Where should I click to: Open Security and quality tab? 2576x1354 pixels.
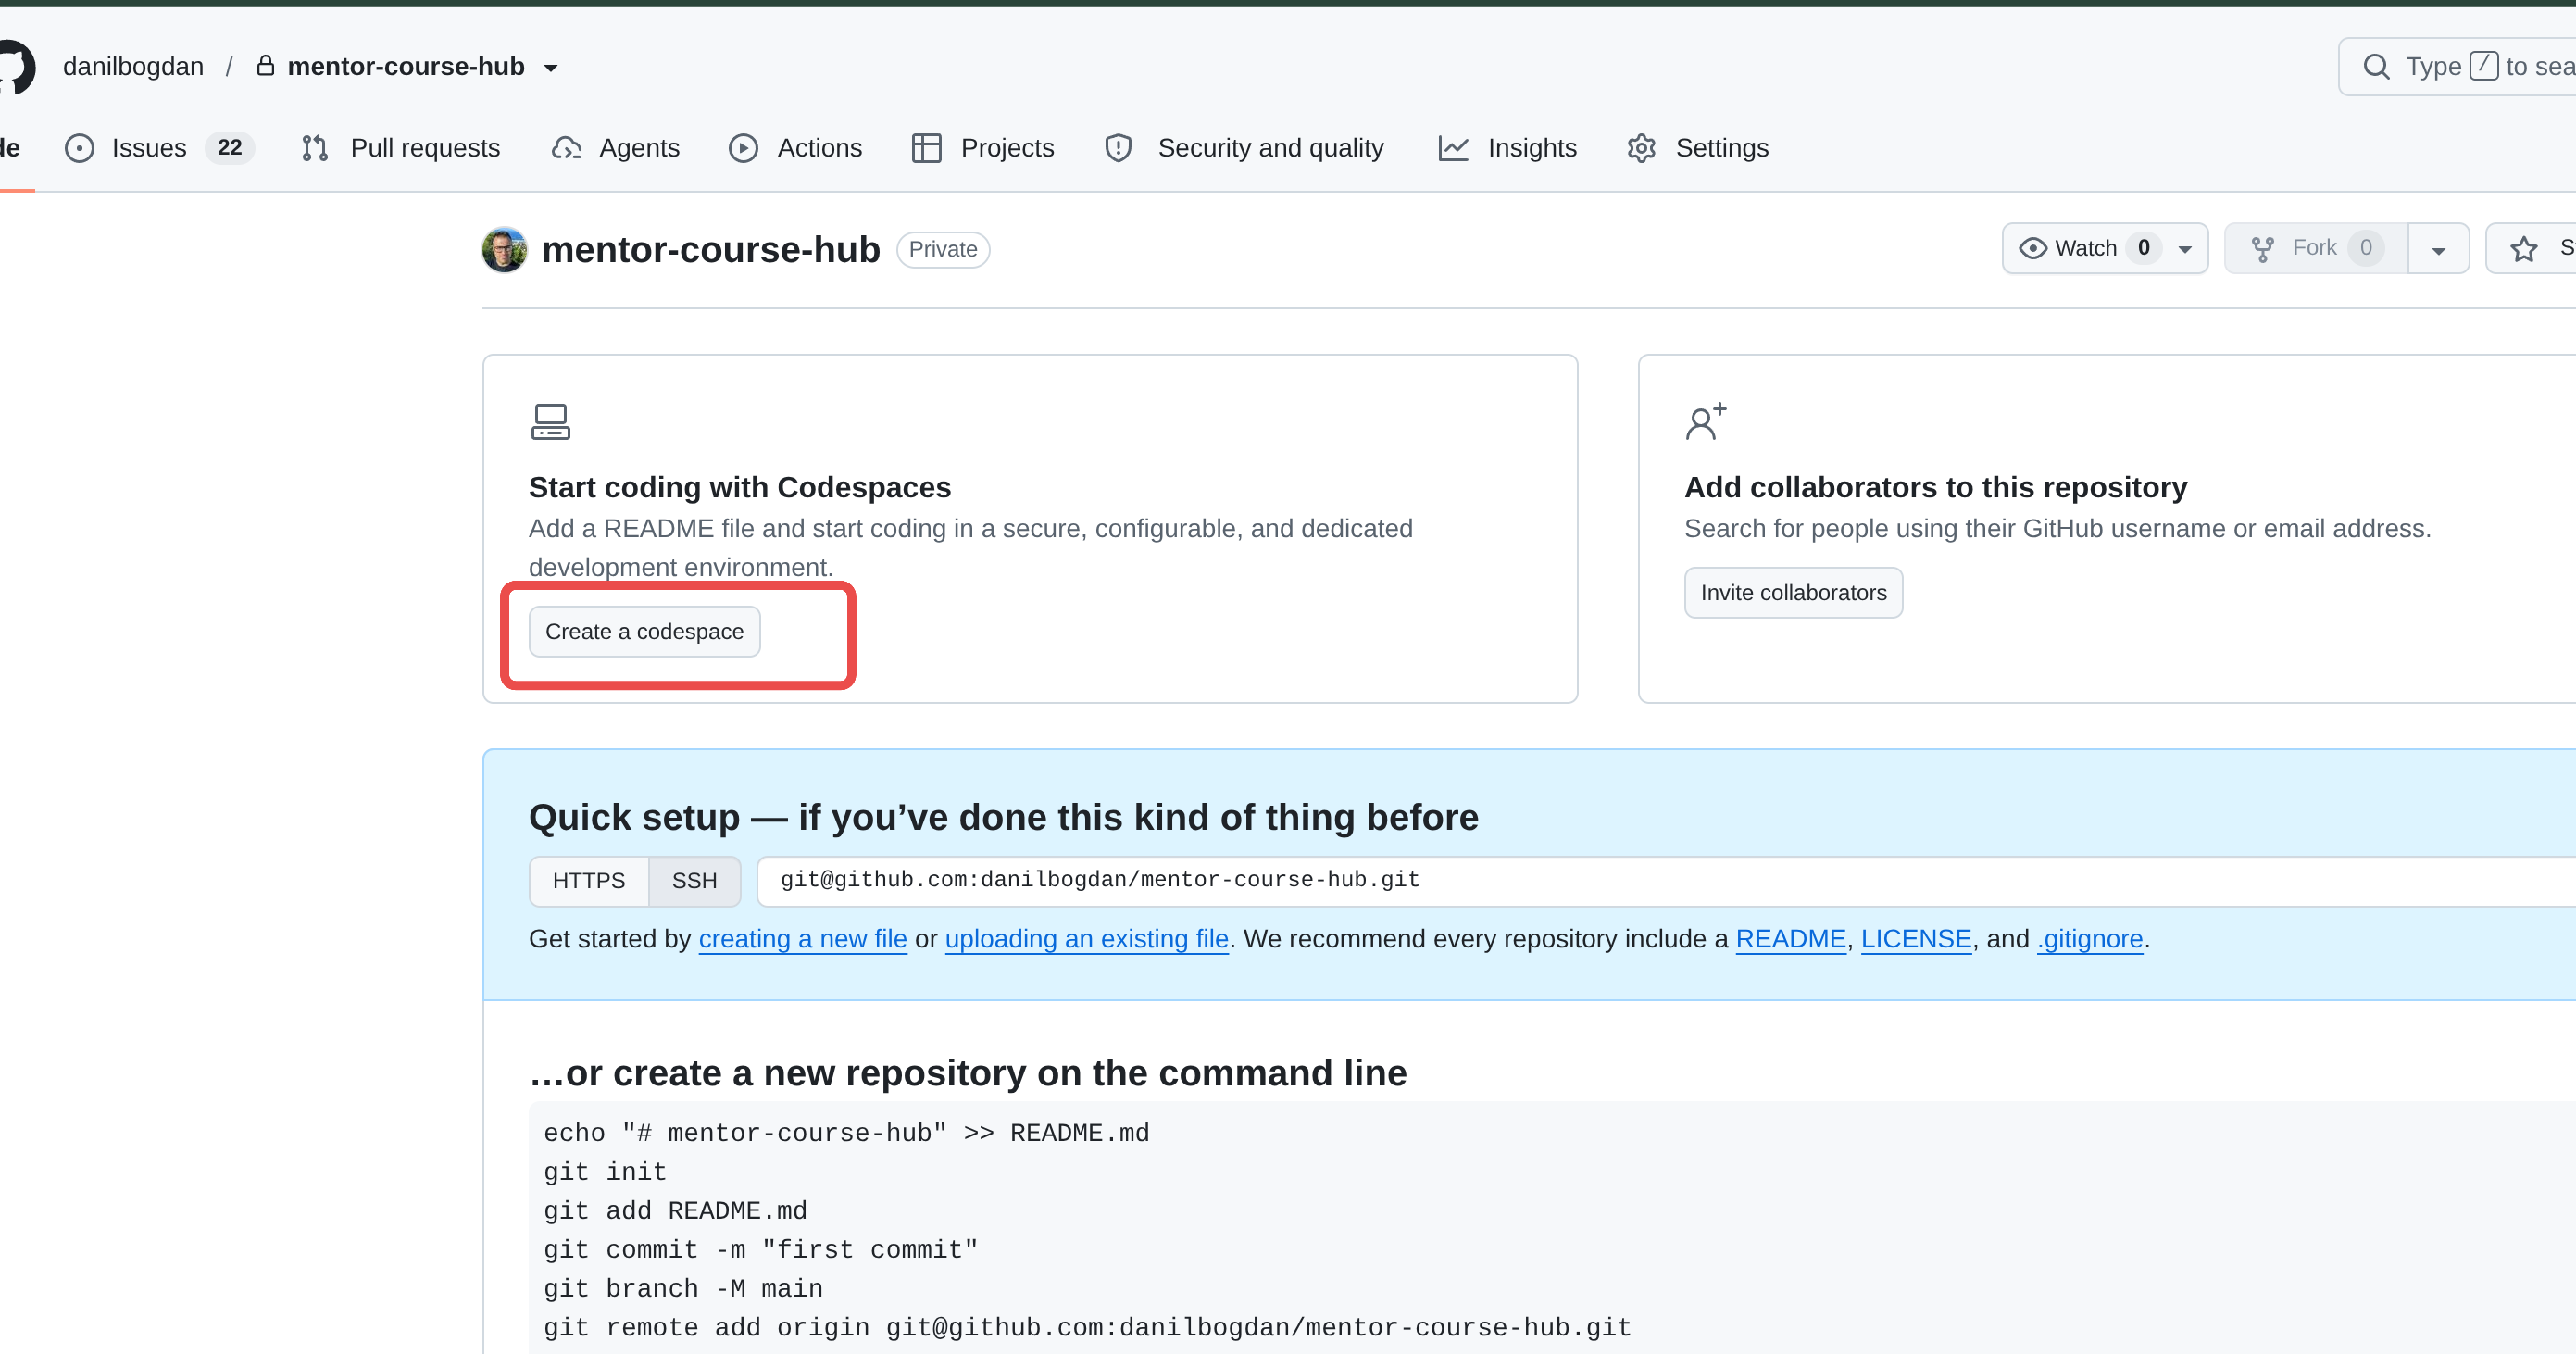click(1244, 148)
